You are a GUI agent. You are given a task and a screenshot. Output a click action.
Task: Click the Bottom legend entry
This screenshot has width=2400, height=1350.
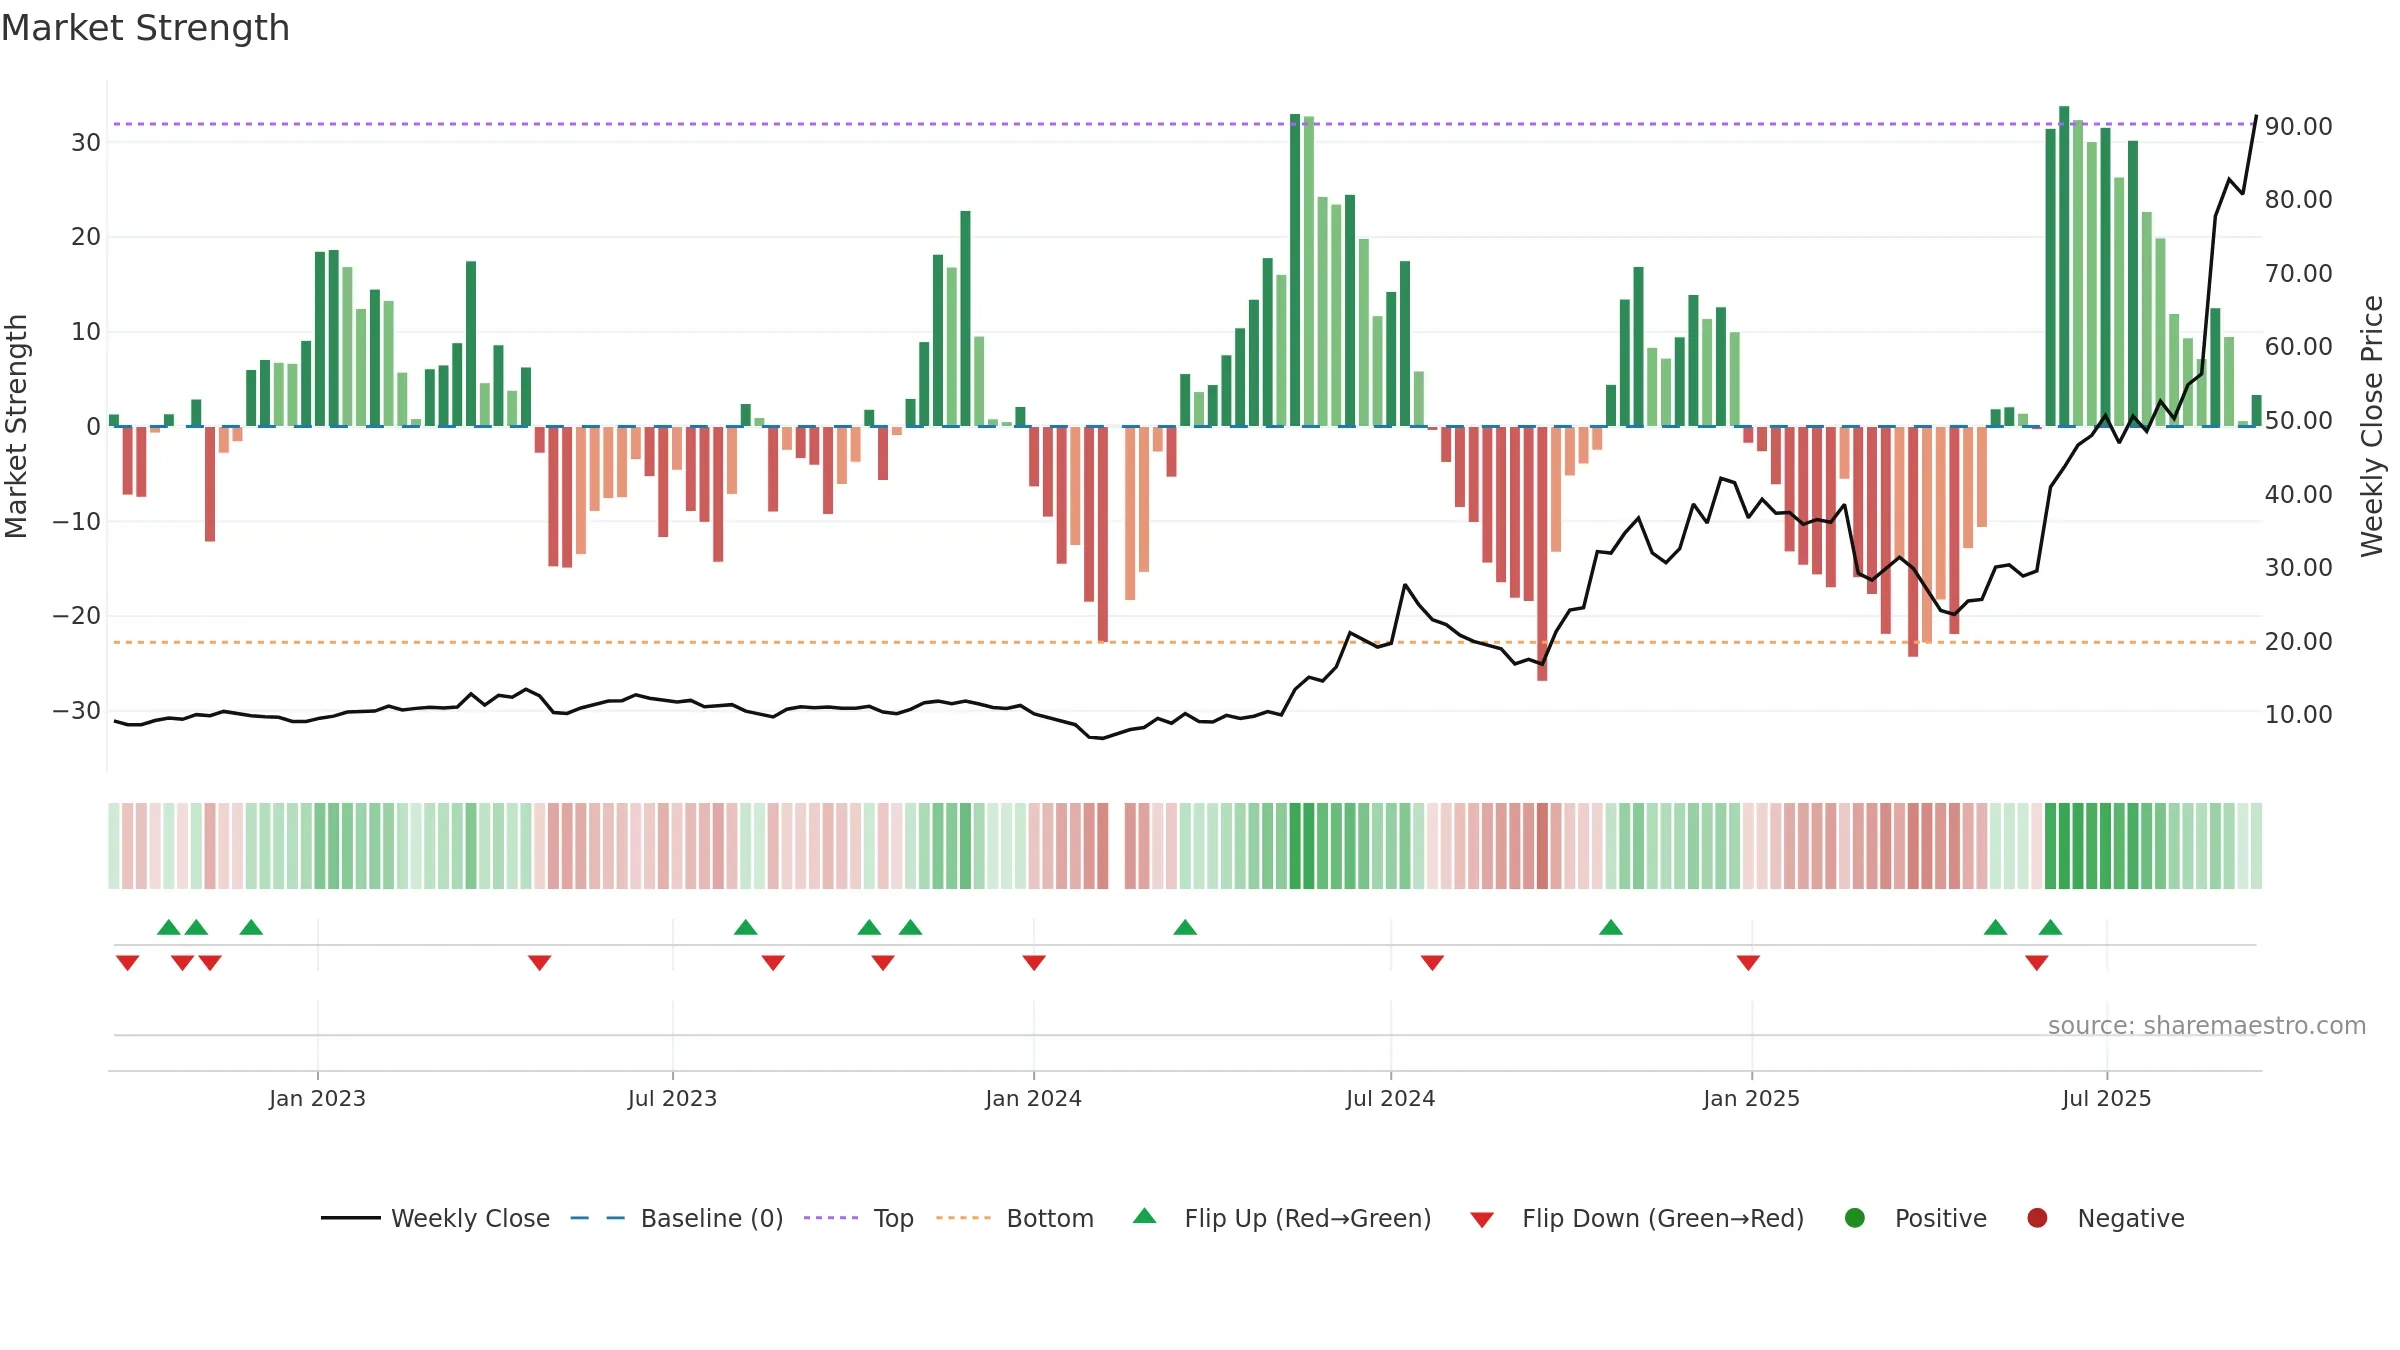[1015, 1218]
